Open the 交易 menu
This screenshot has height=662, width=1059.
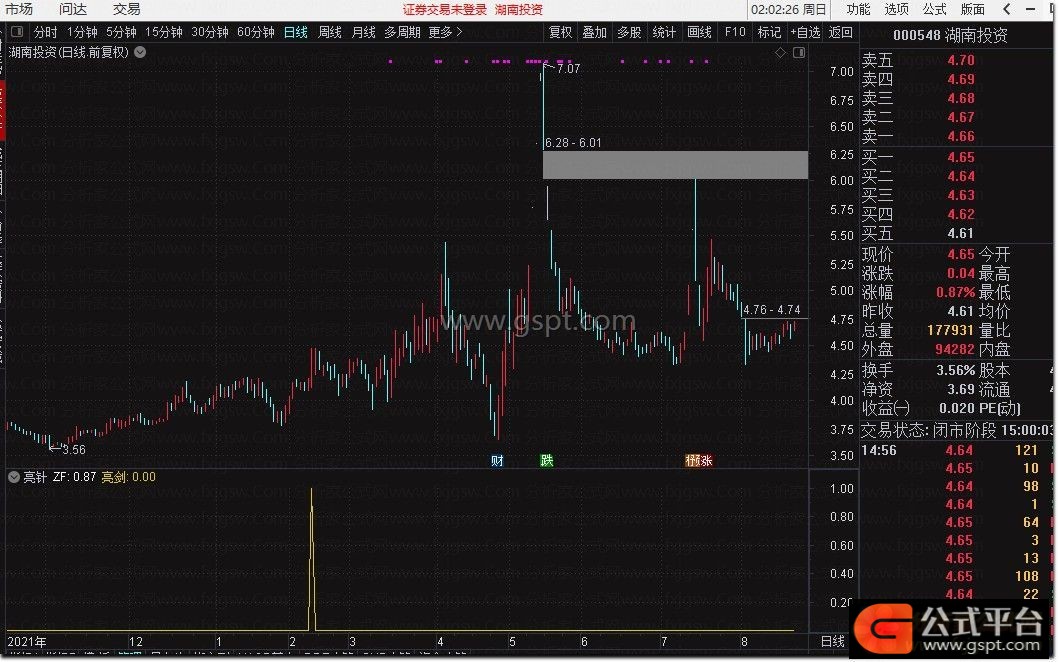(x=127, y=9)
